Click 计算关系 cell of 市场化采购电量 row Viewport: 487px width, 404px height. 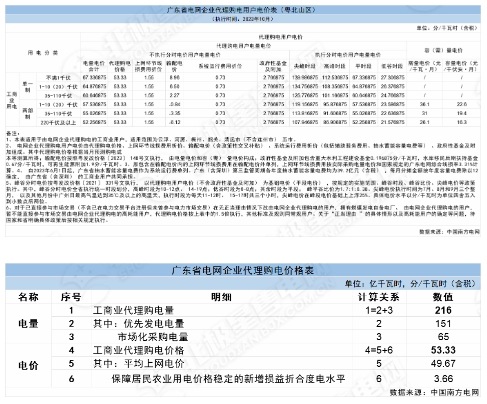coord(379,337)
